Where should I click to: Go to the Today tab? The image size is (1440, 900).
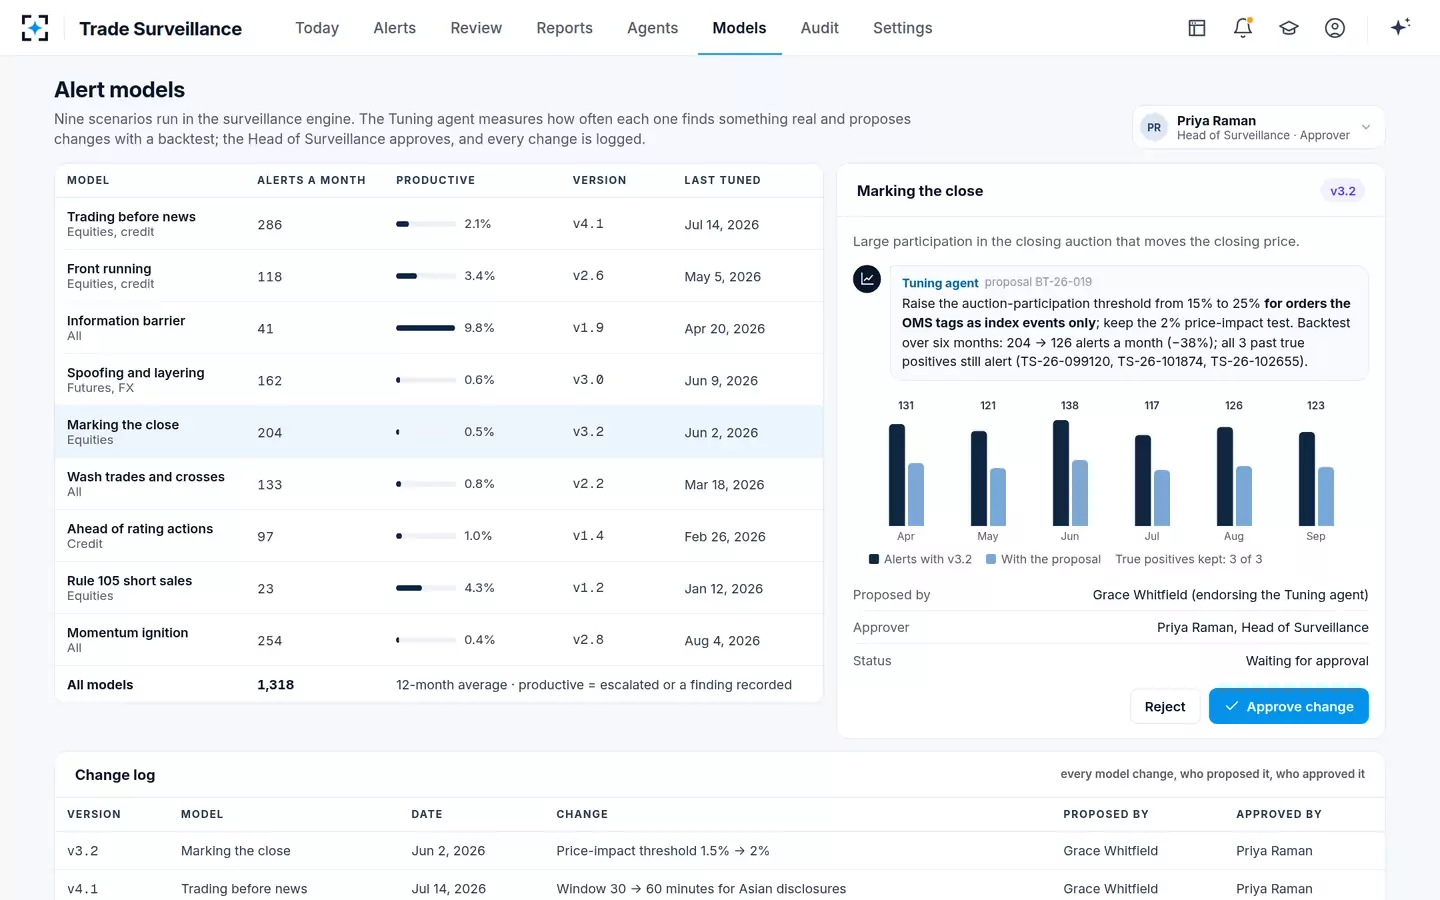(317, 28)
